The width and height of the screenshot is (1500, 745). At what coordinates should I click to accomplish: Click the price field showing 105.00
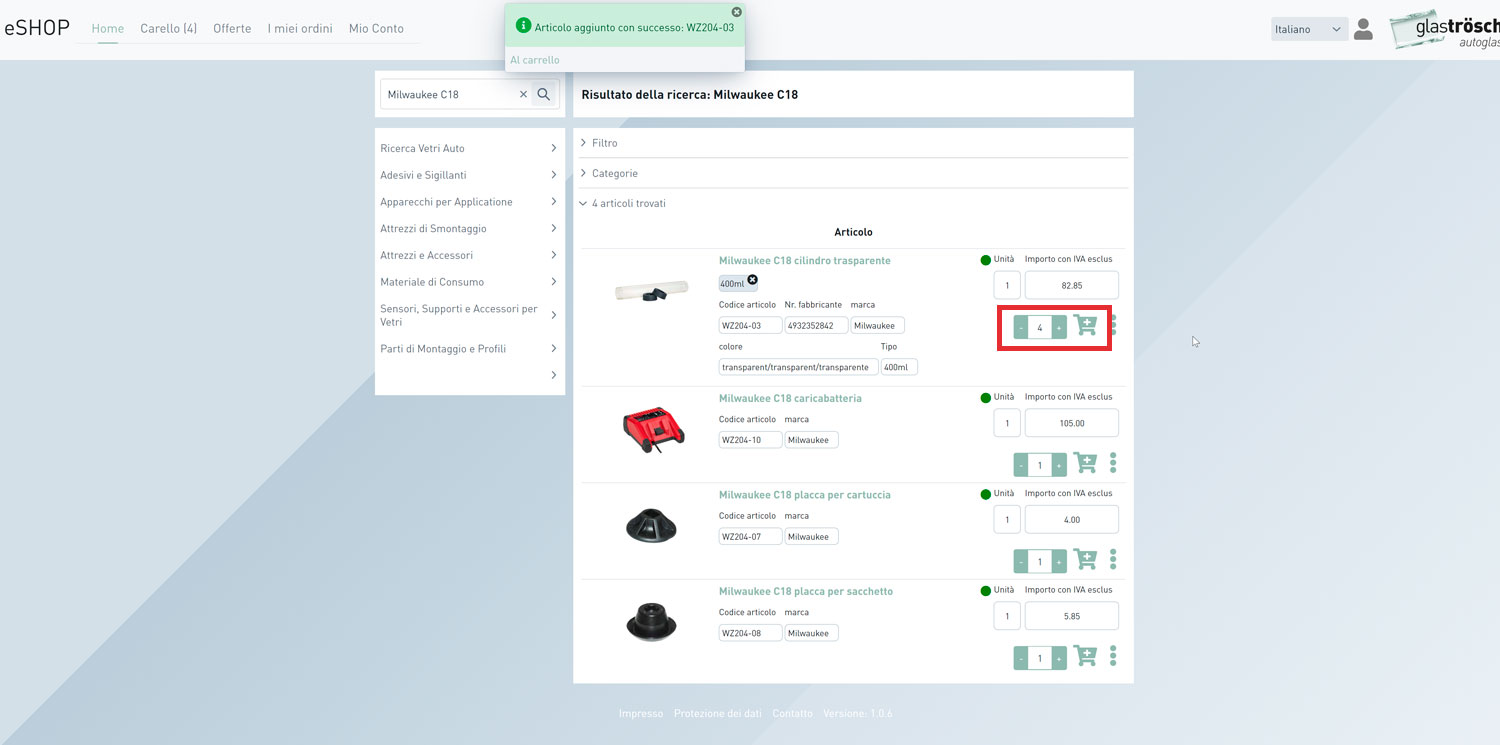1072,423
